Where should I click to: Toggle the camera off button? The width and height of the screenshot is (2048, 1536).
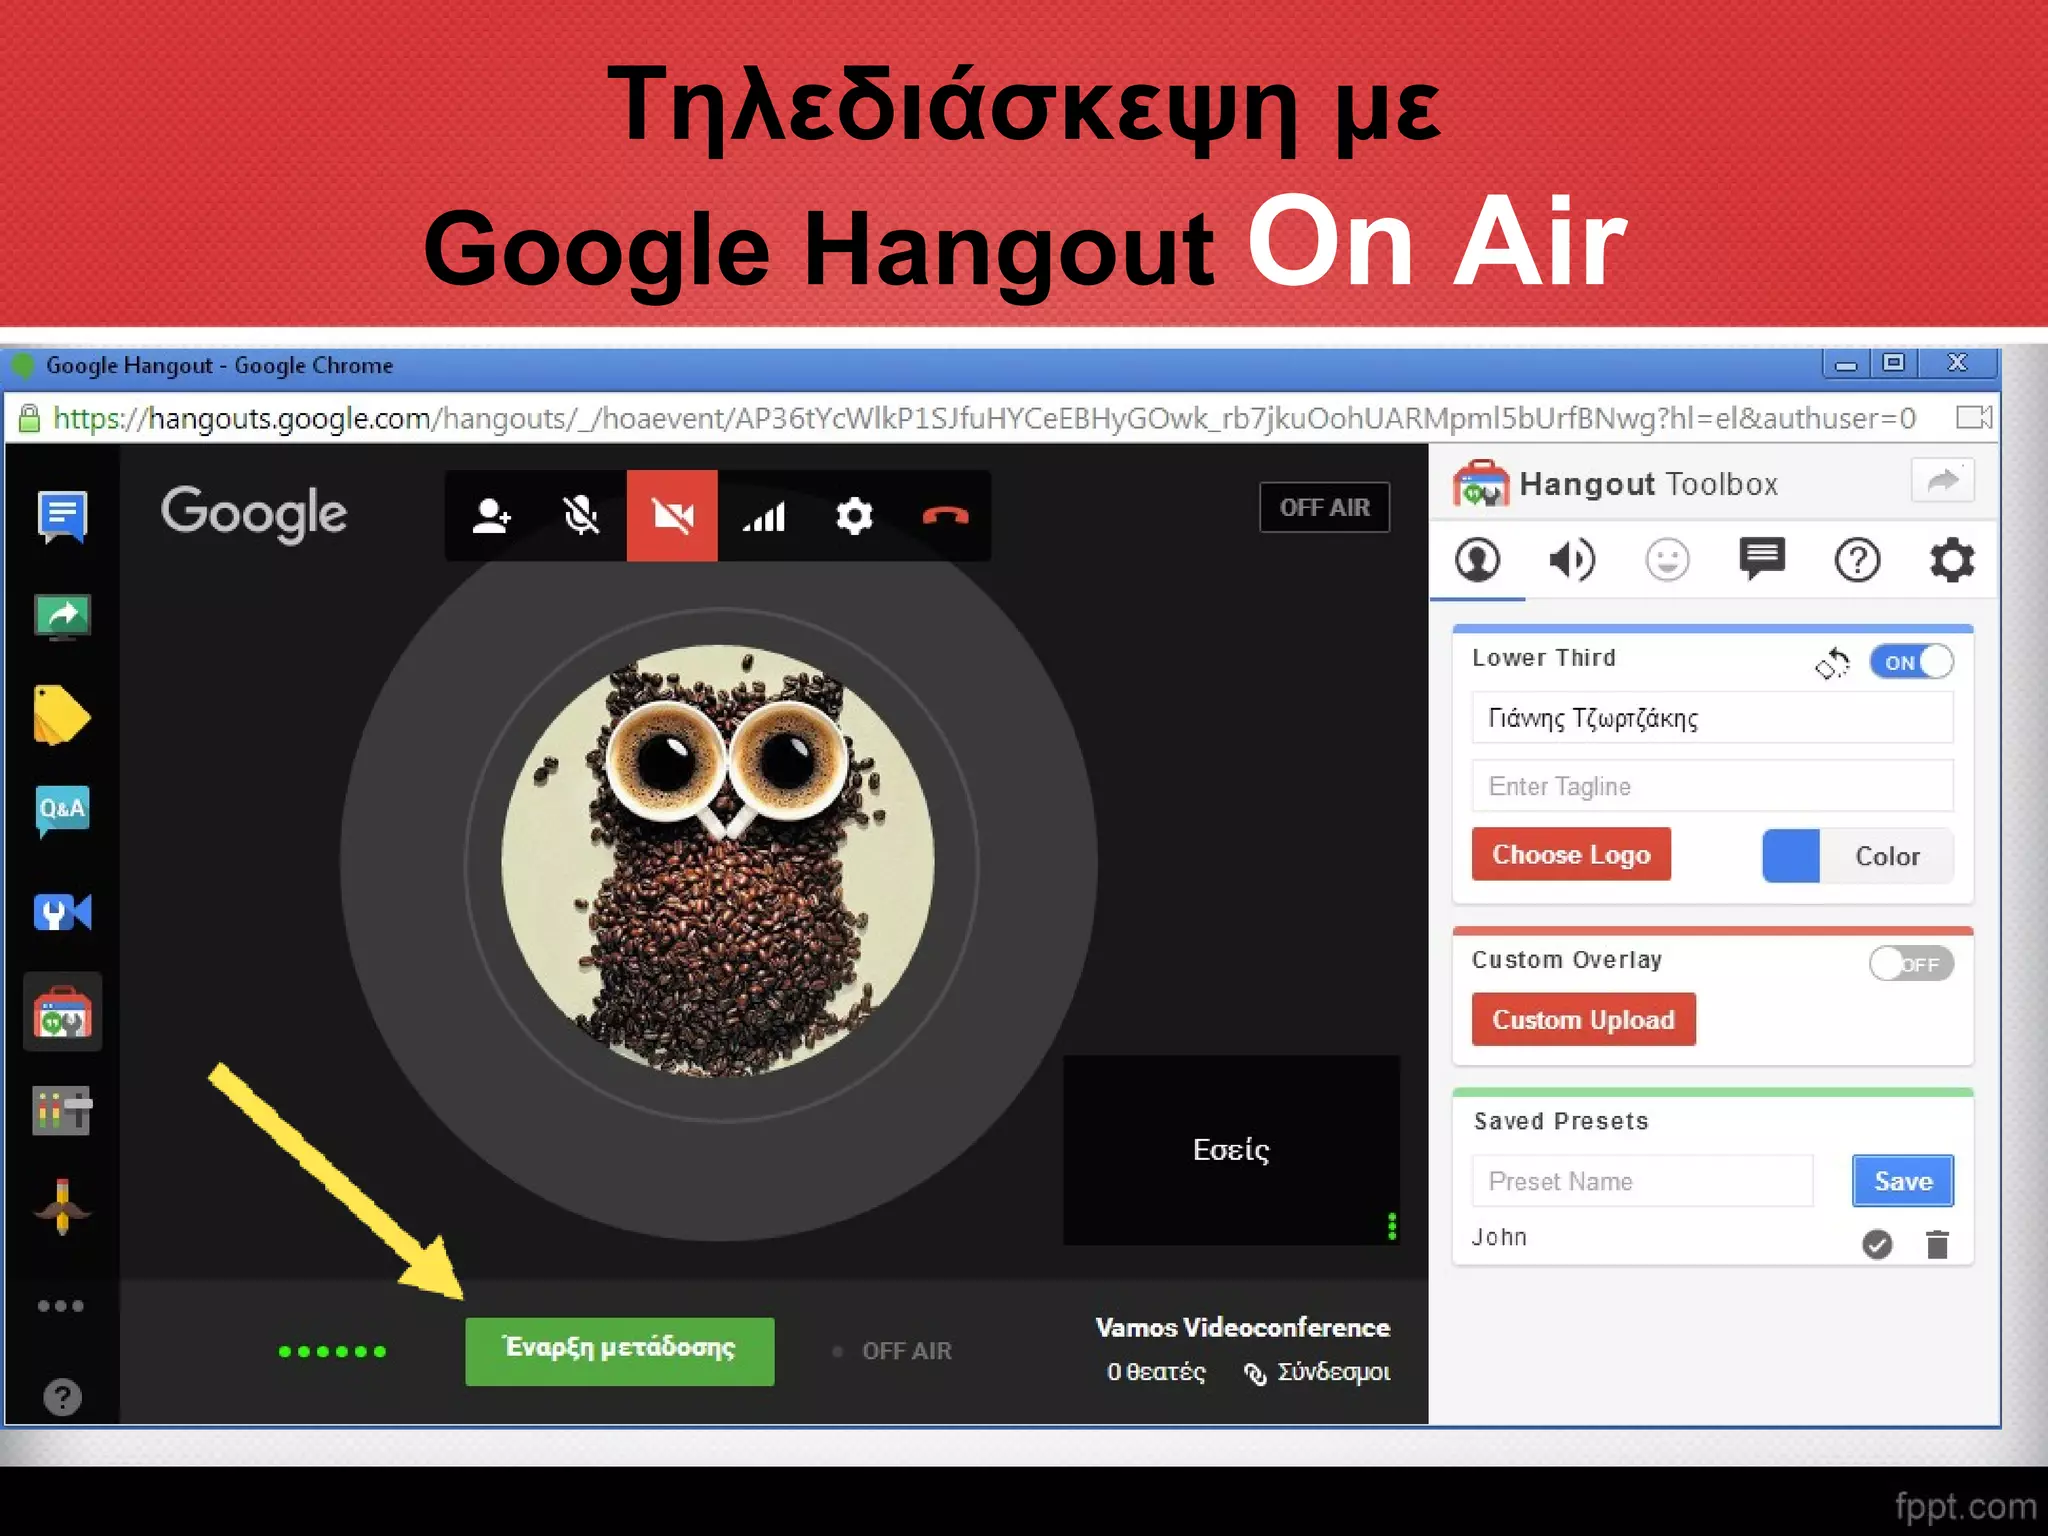click(672, 516)
